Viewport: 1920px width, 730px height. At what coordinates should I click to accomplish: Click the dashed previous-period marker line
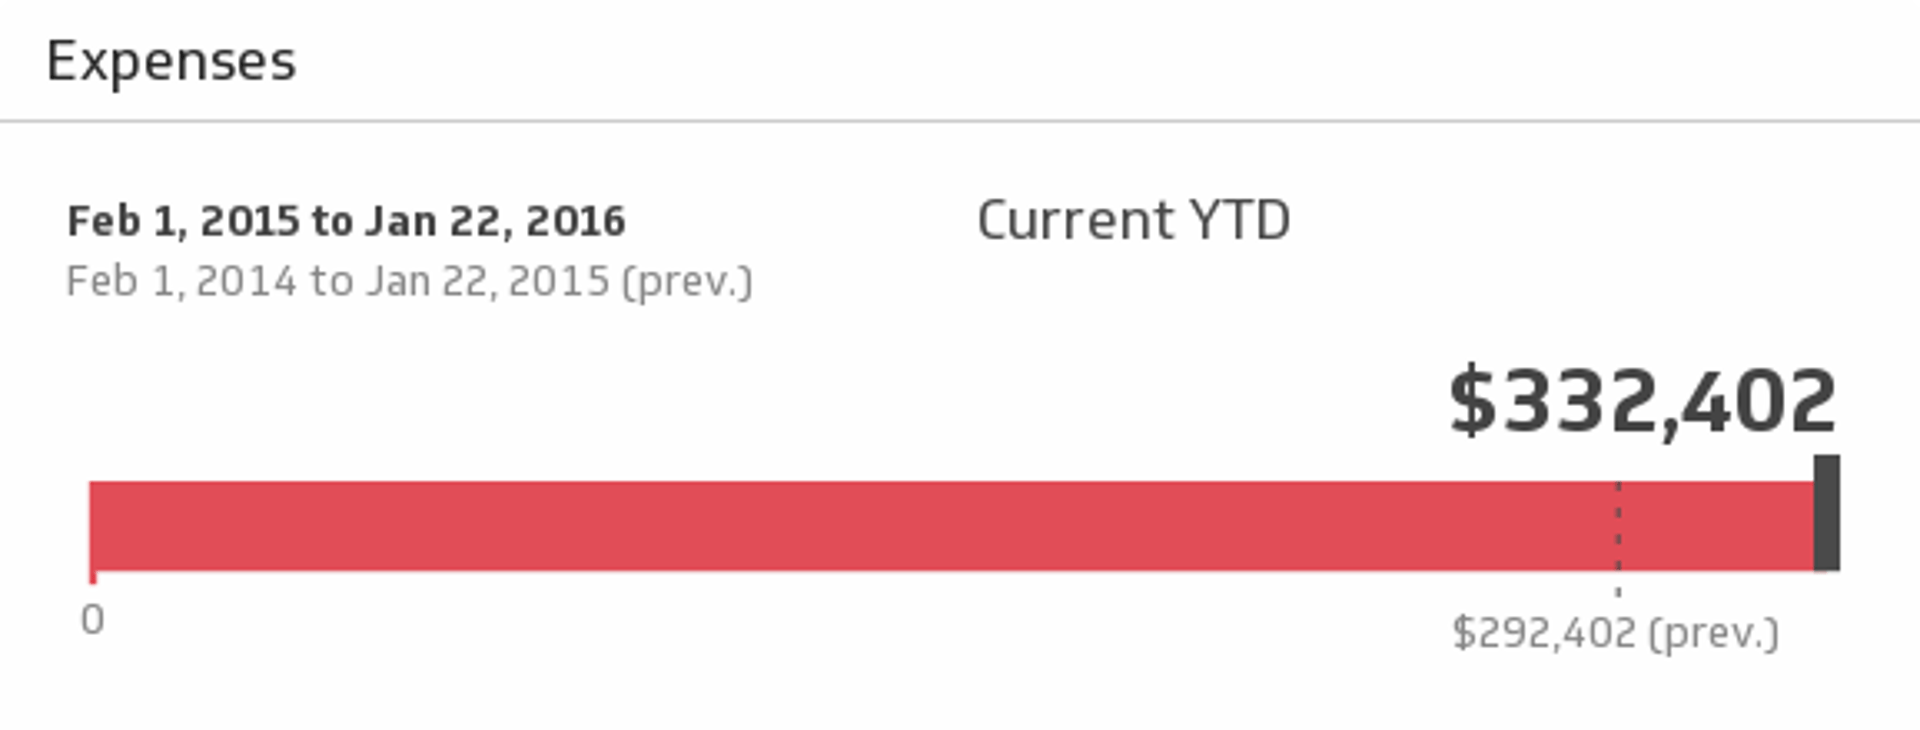[x=1618, y=526]
